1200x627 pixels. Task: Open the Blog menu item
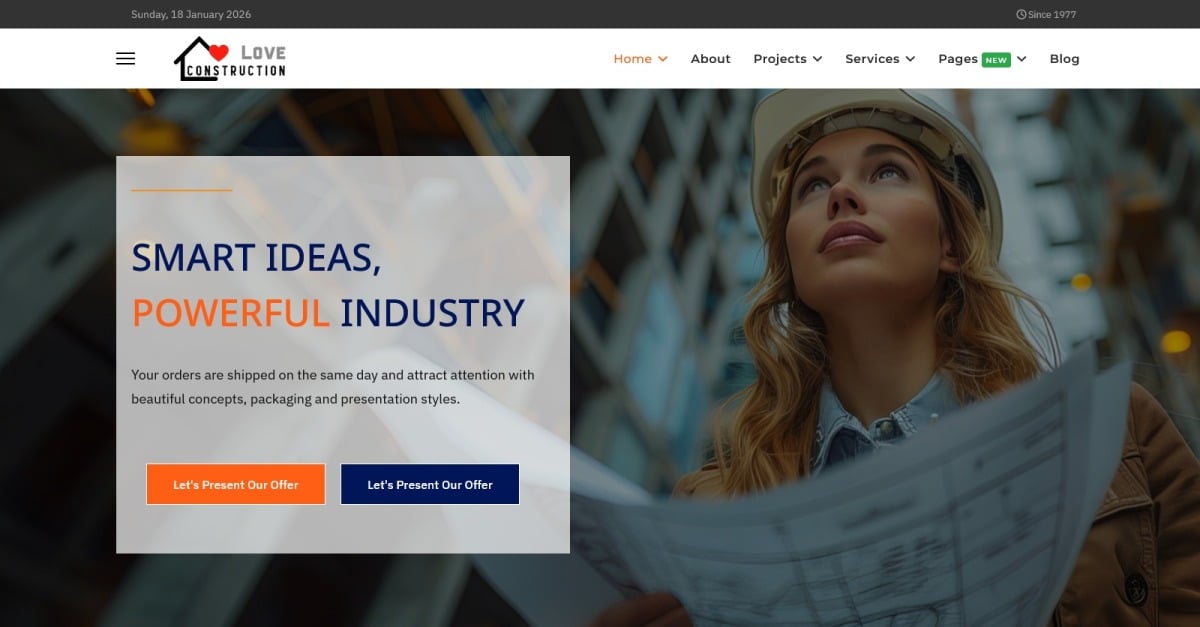click(x=1064, y=59)
